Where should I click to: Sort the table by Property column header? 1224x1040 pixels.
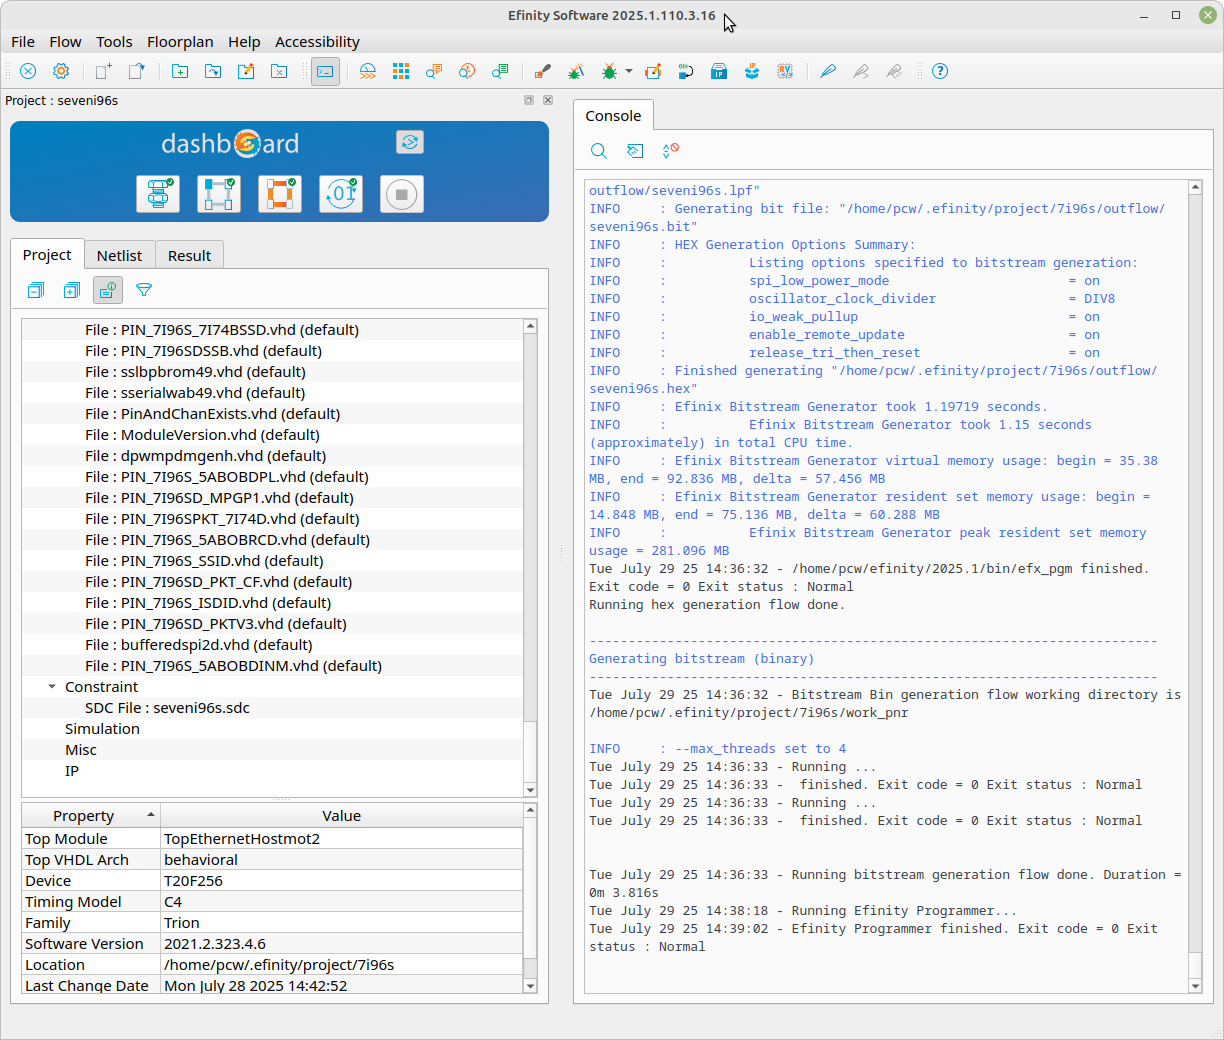click(91, 816)
